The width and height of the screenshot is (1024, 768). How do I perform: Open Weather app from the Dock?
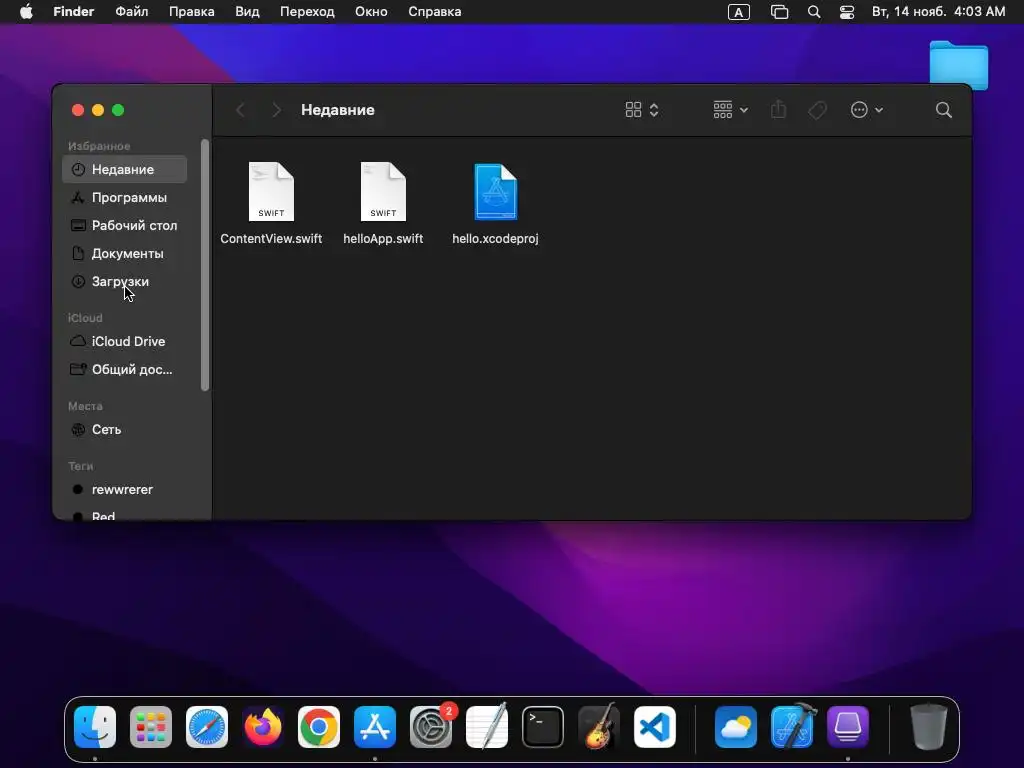(x=736, y=727)
